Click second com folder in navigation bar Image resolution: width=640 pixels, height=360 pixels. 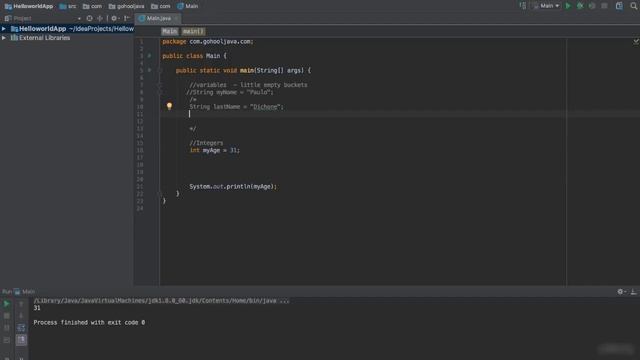(x=161, y=6)
